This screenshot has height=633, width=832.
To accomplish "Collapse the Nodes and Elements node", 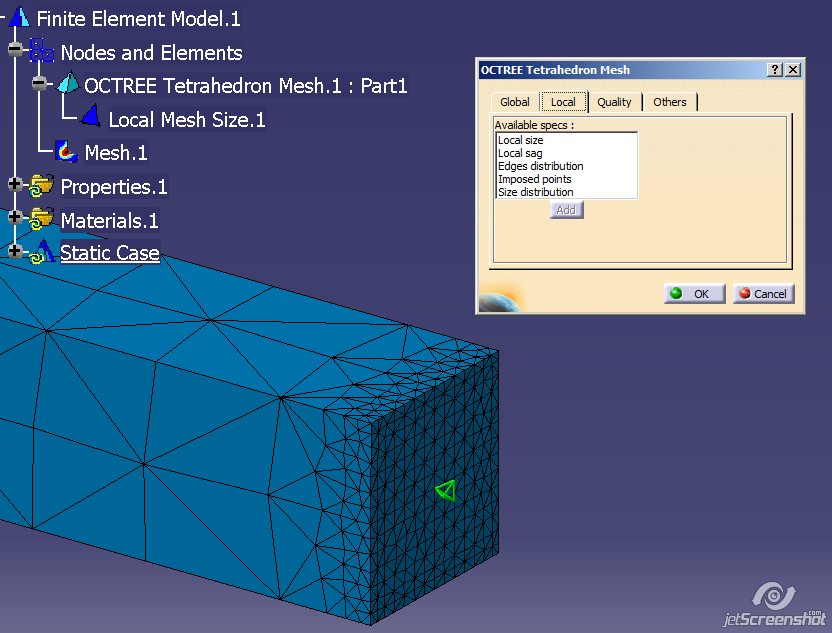I will pyautogui.click(x=15, y=49).
